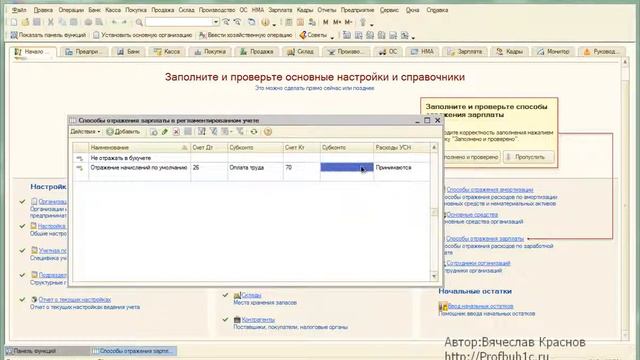Open the Основные средства link
Screen dimensions: 640x360
click(472, 215)
